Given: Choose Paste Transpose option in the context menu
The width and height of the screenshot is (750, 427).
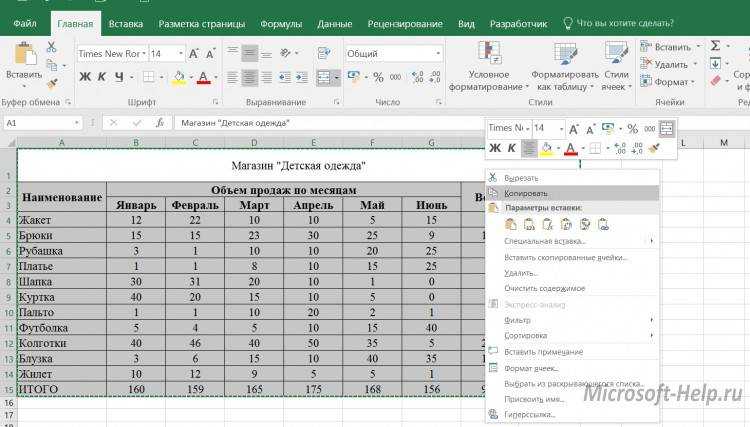Looking at the screenshot, I should (x=566, y=224).
